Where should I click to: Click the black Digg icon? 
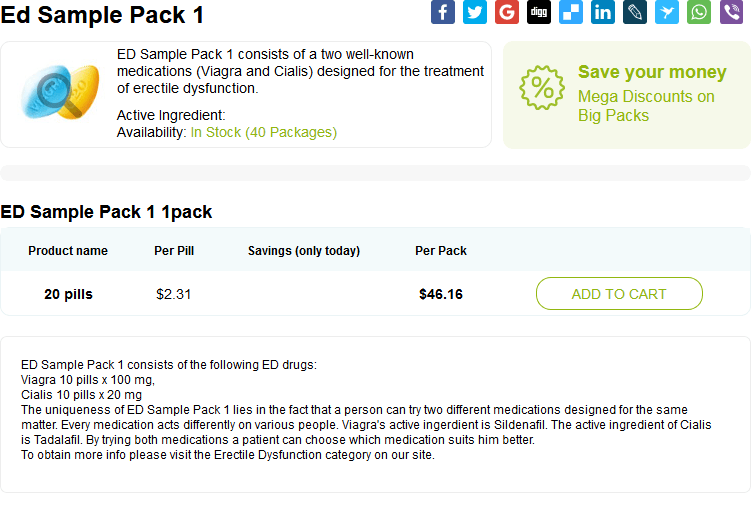tap(539, 11)
